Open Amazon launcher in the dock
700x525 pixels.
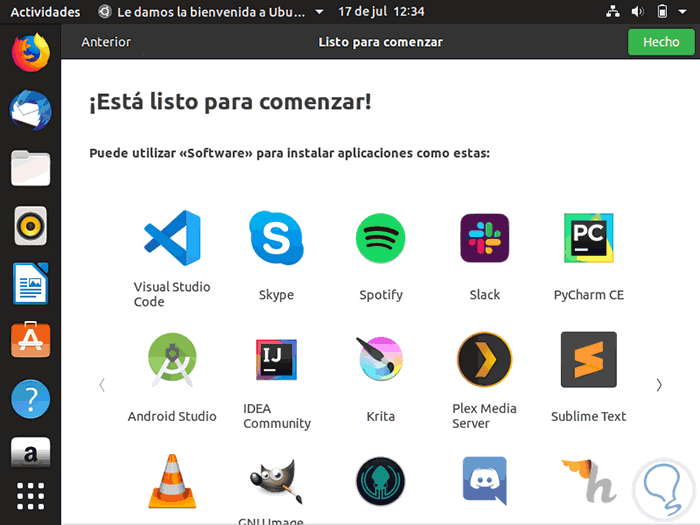31,453
